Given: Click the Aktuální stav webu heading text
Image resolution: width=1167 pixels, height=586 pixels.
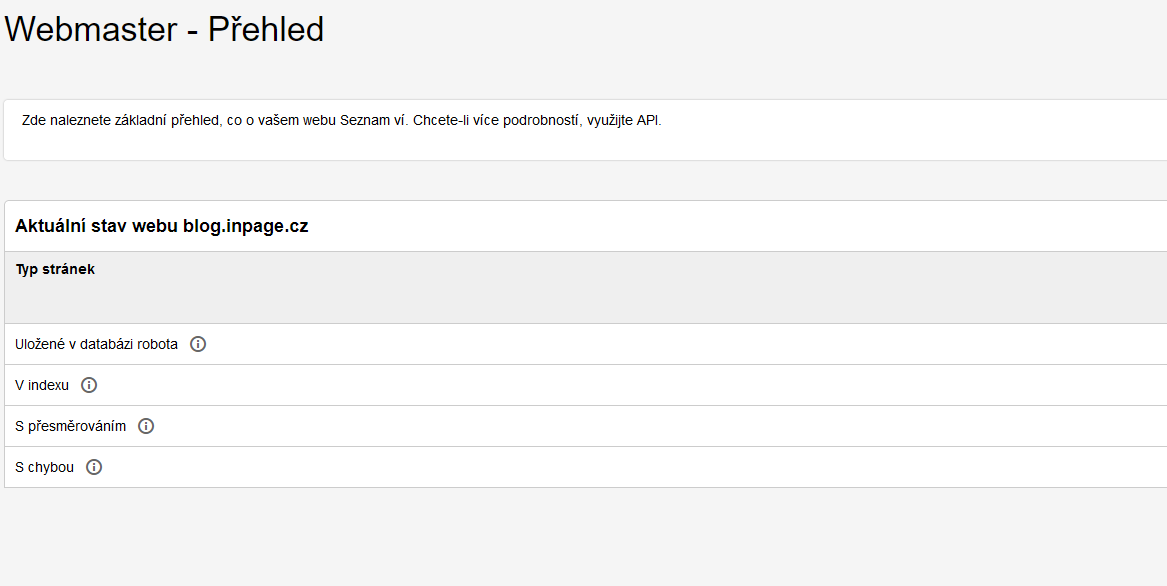Looking at the screenshot, I should click(97, 226).
